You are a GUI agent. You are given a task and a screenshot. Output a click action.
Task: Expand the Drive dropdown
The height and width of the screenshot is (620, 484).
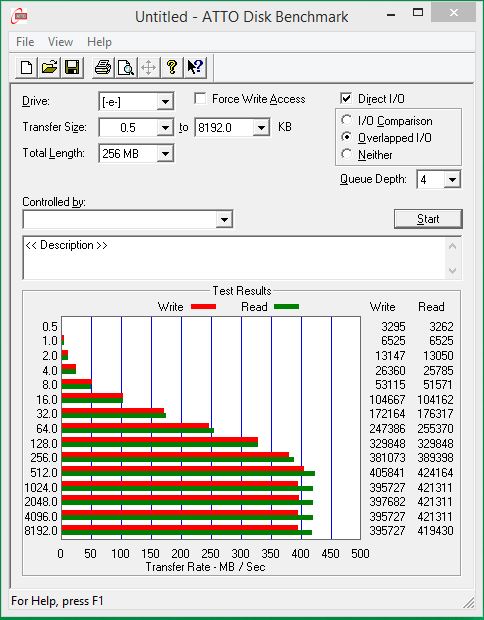coord(164,102)
